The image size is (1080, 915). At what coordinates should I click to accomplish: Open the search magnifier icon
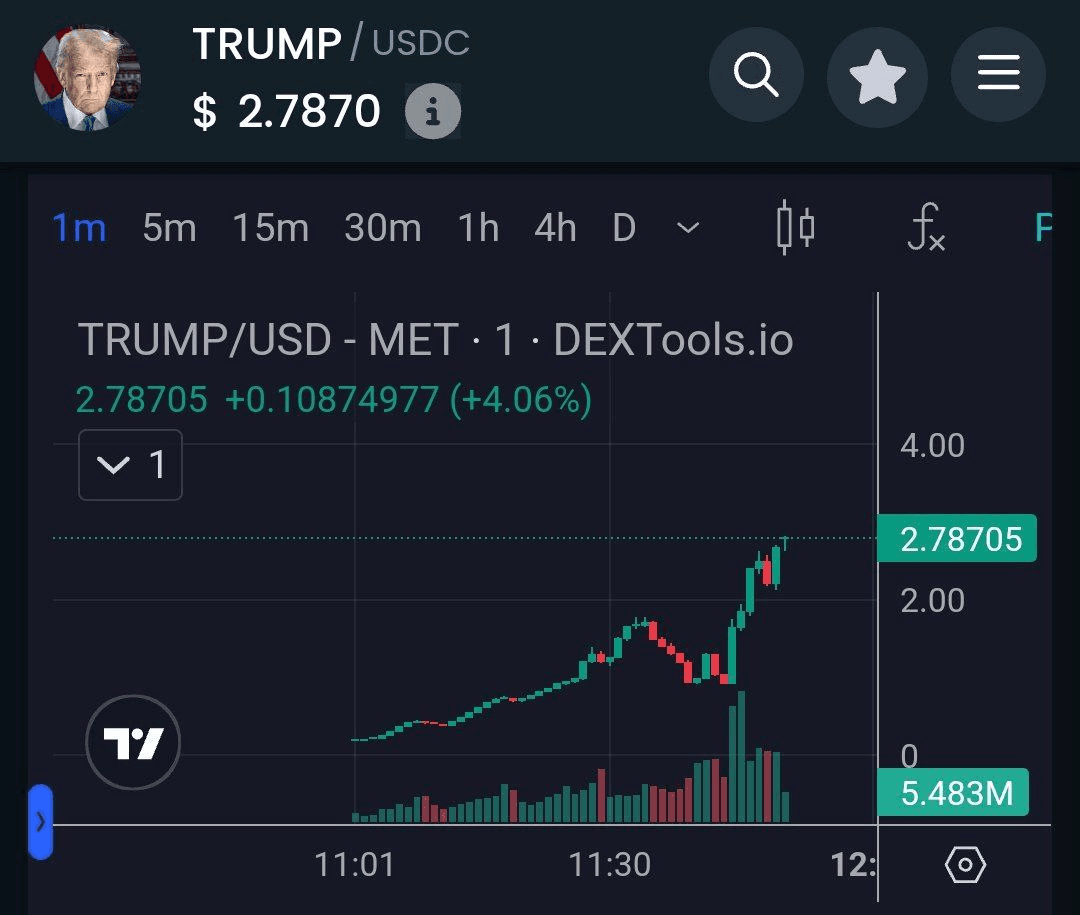point(756,75)
